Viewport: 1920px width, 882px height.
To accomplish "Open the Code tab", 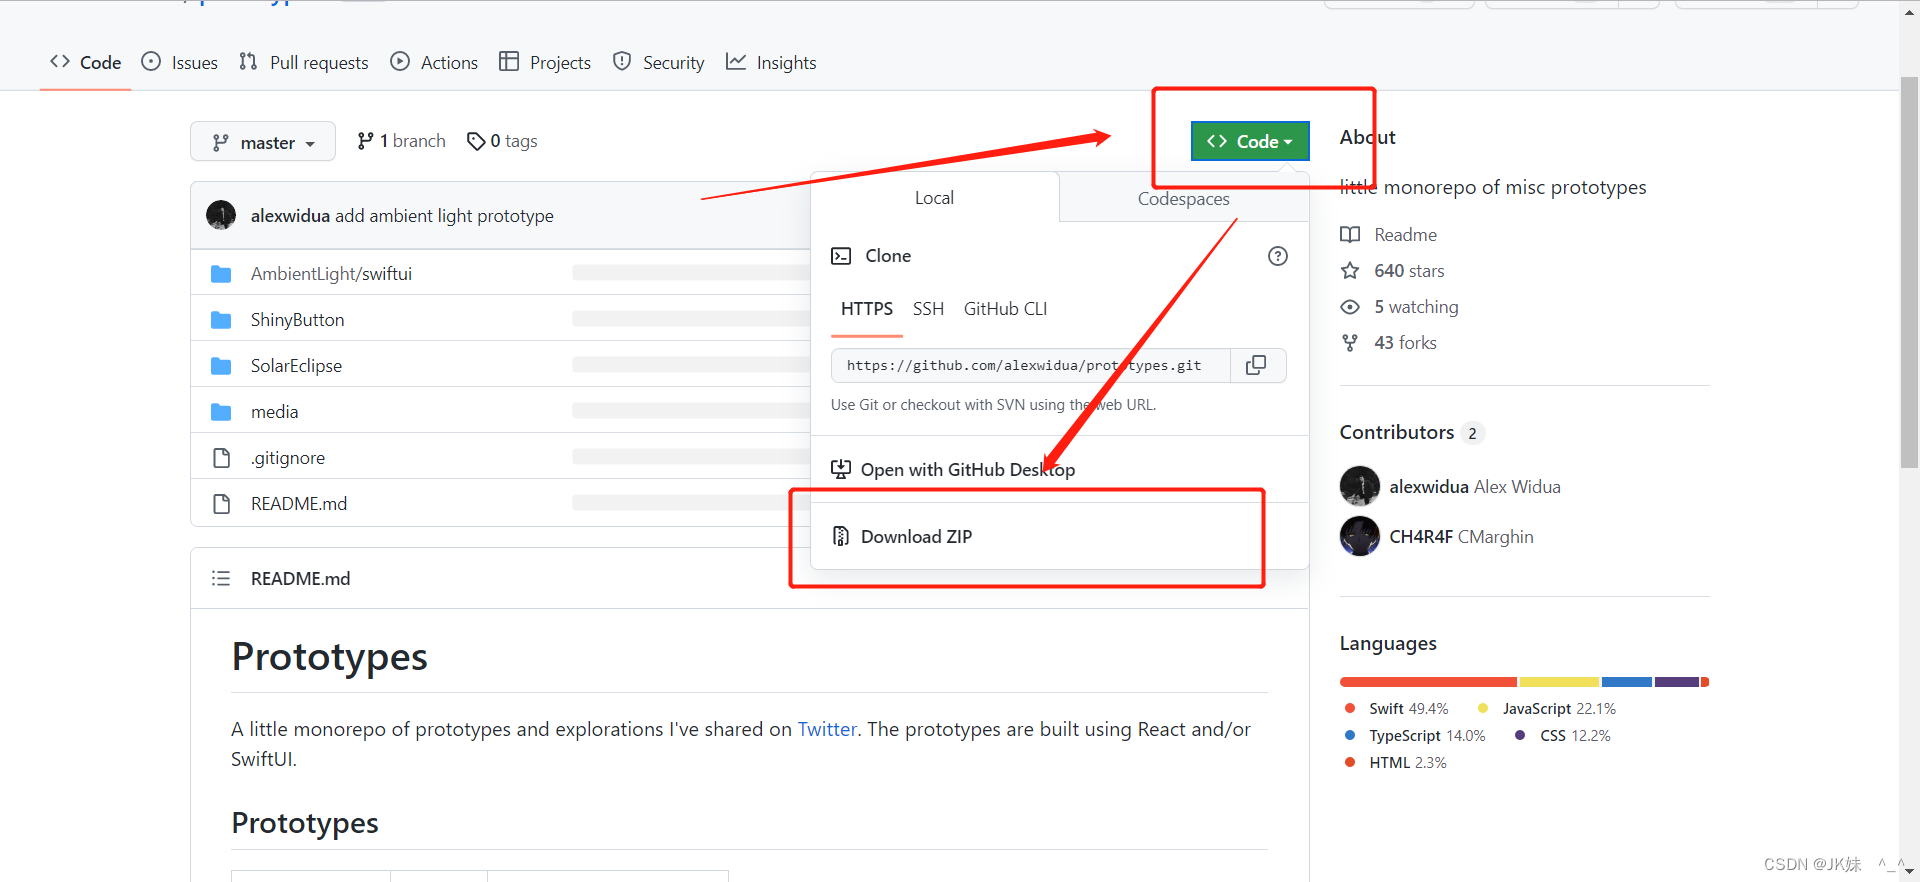I will [86, 62].
